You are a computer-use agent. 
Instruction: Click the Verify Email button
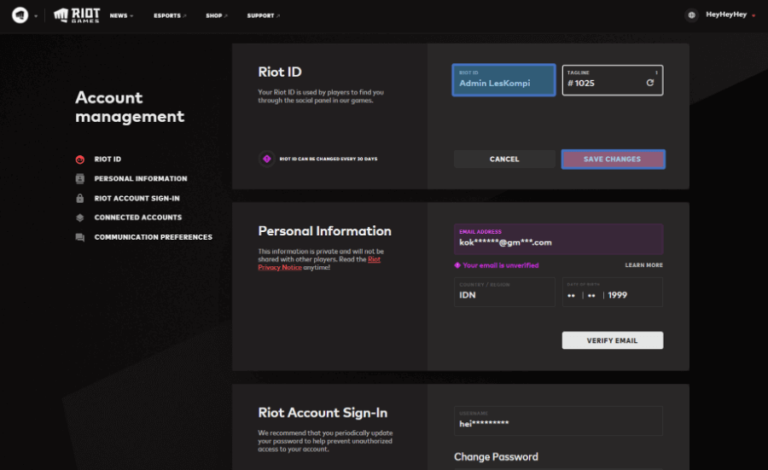(x=612, y=340)
